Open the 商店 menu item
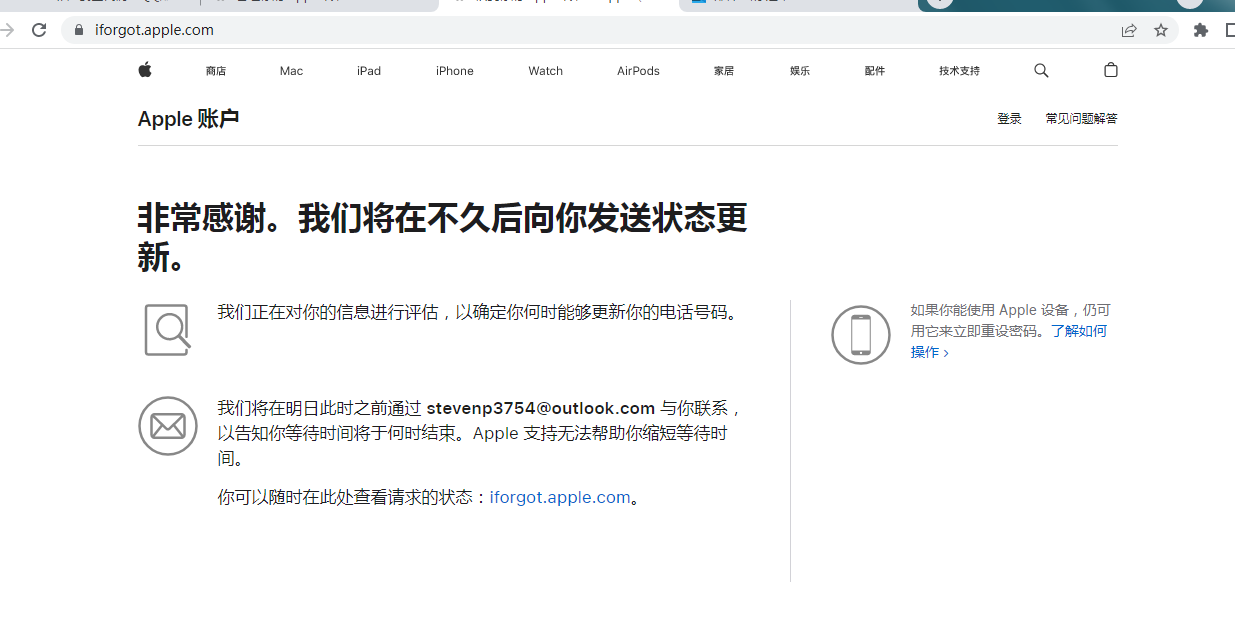This screenshot has height=637, width=1235. click(216, 71)
